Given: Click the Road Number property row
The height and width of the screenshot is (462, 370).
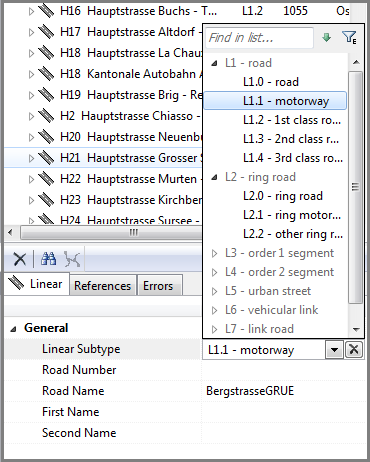Looking at the screenshot, I should pos(185,370).
